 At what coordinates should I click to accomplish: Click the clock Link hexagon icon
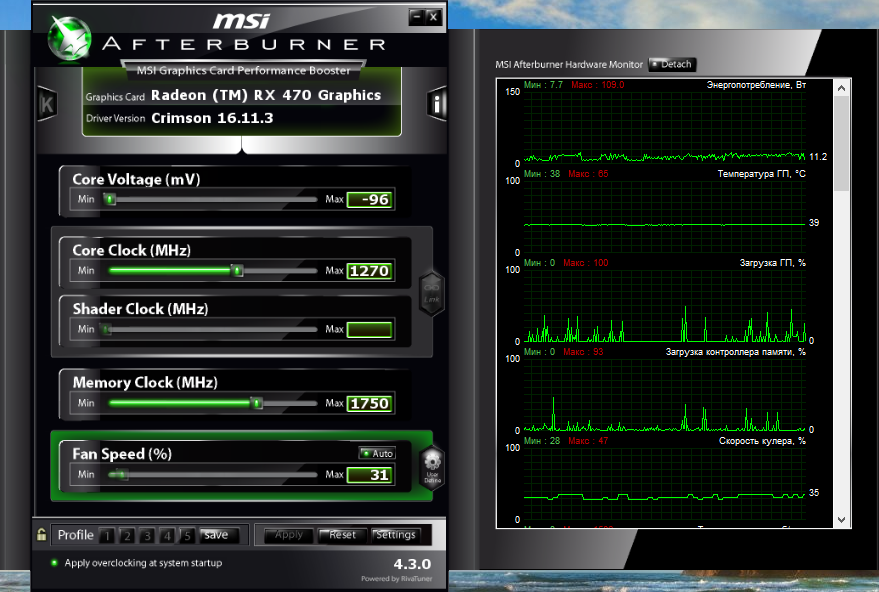tap(432, 294)
